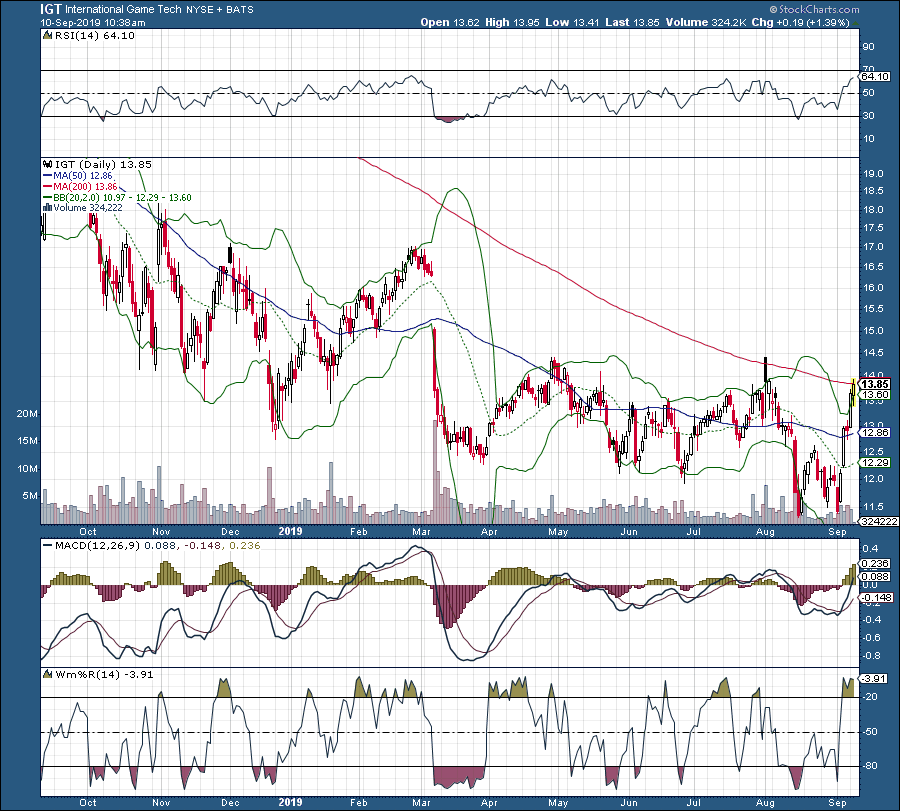Click the 20M volume axis label

tap(26, 414)
